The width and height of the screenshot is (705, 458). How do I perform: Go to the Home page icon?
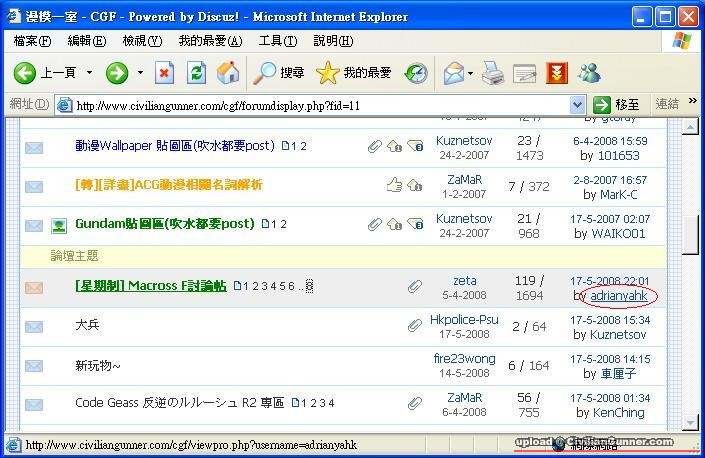pyautogui.click(x=228, y=73)
